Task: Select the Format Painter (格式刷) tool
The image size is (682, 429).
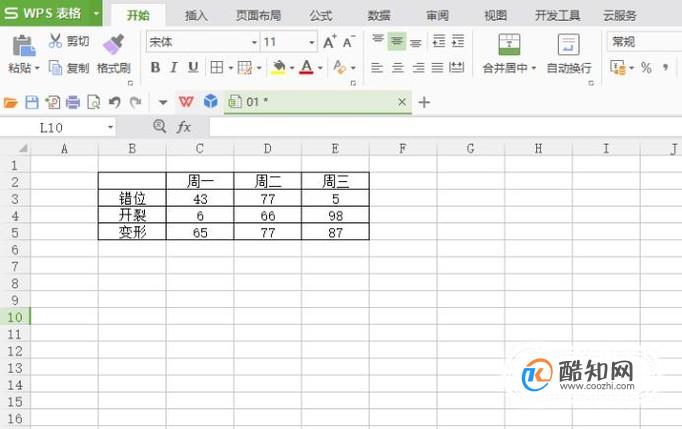Action: pyautogui.click(x=114, y=54)
